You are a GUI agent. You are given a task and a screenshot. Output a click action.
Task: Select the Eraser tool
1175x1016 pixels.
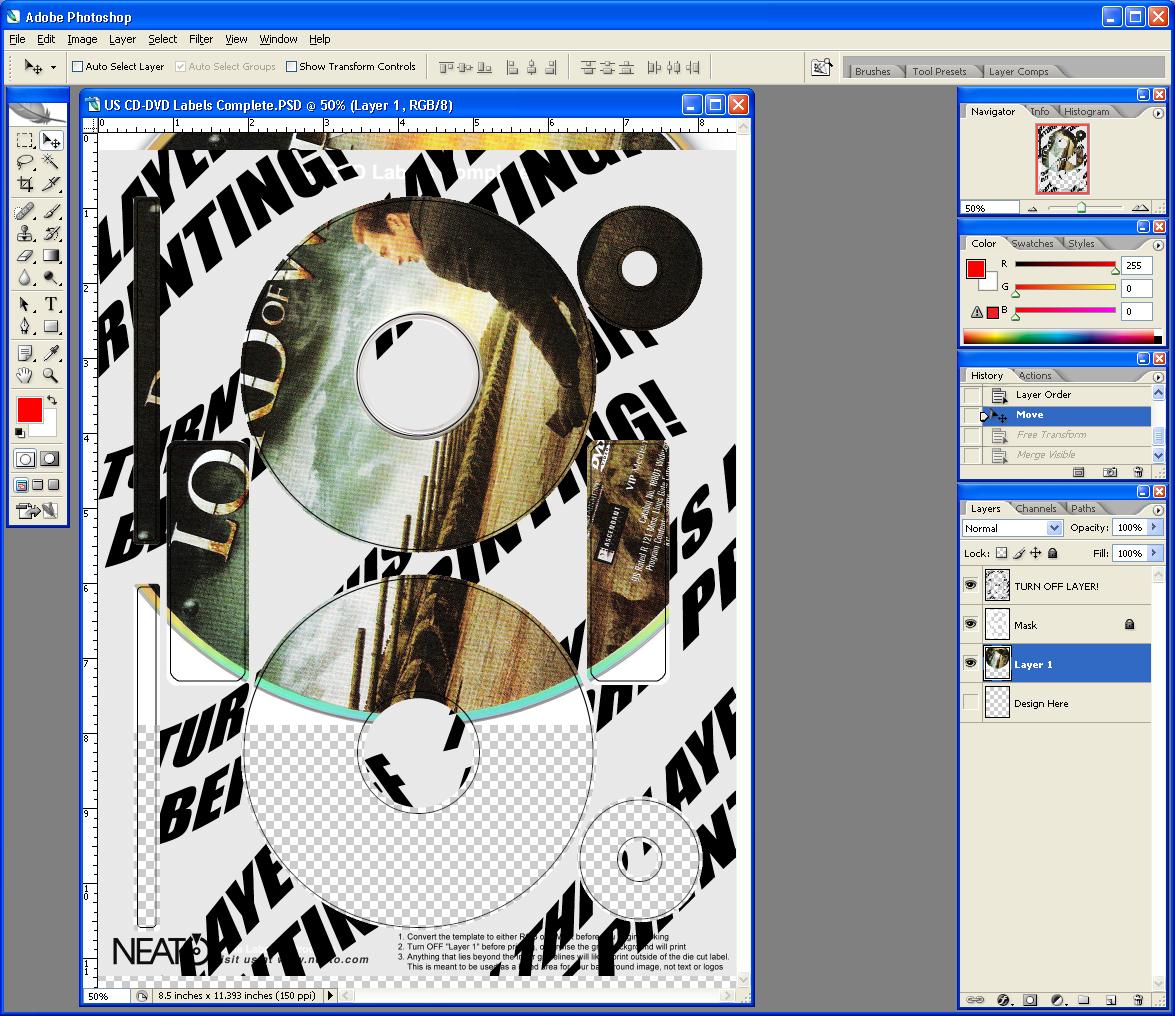(25, 255)
